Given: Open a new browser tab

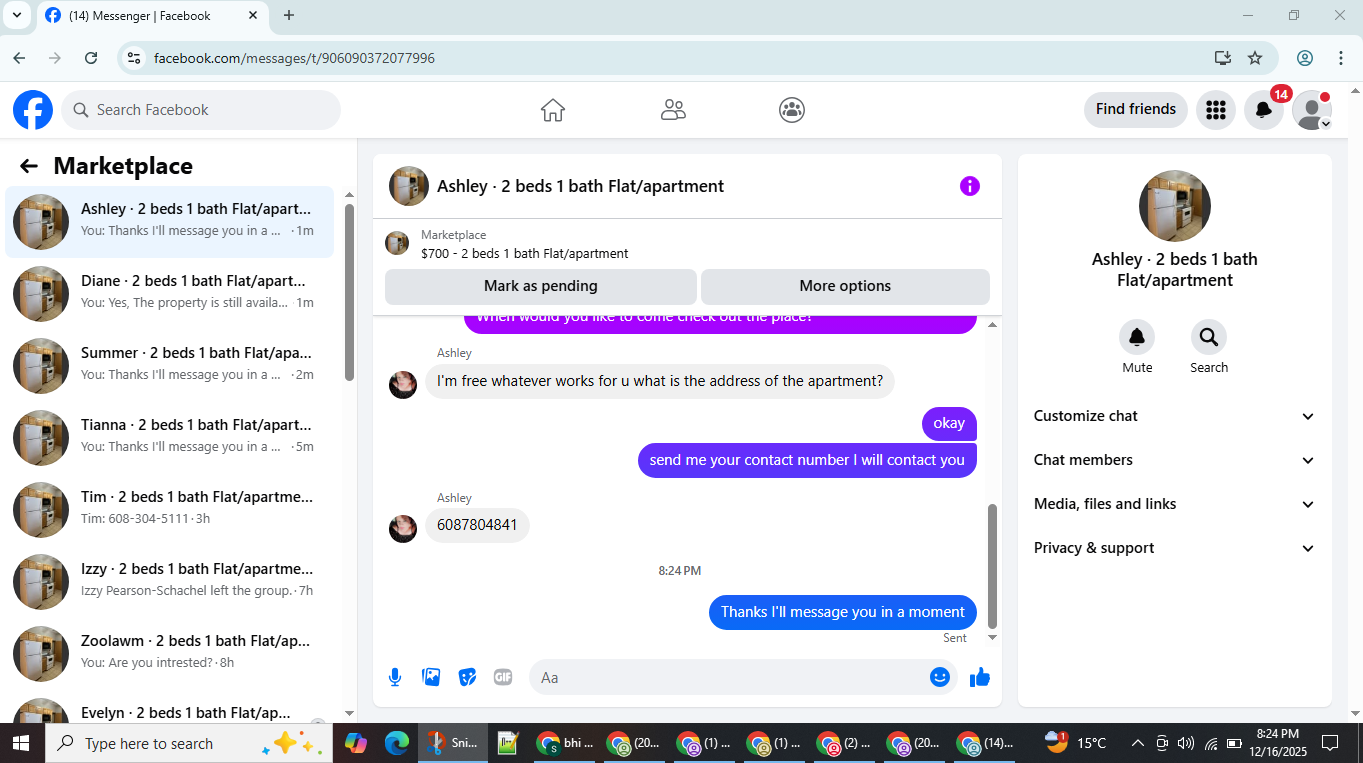Looking at the screenshot, I should coord(289,15).
